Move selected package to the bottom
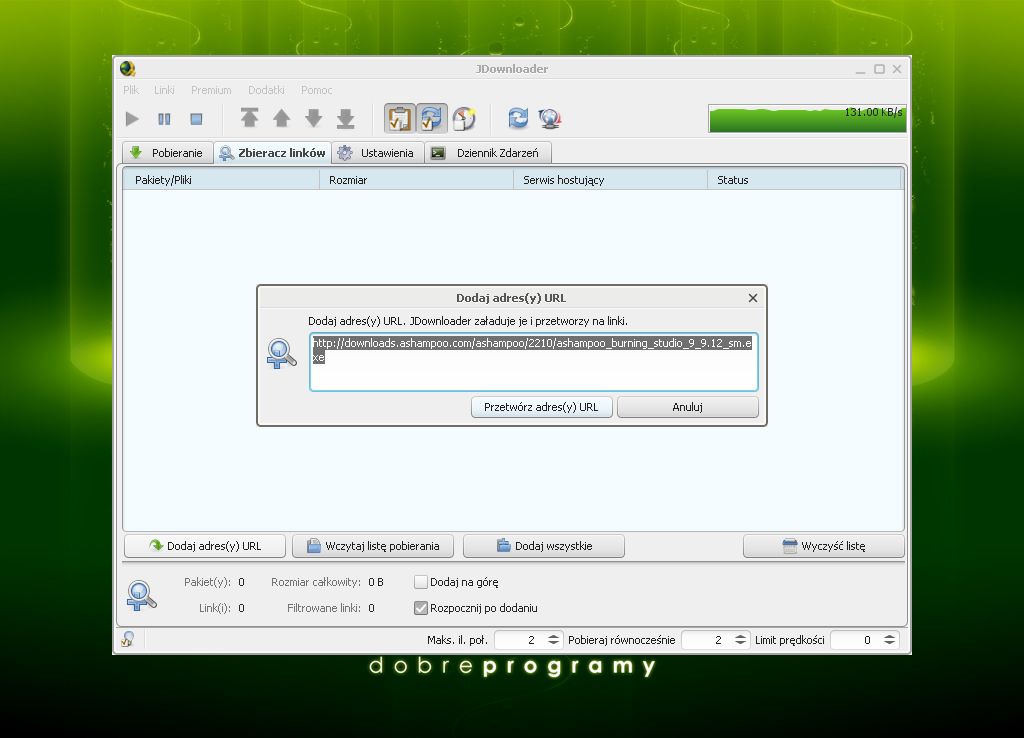1024x738 pixels. [x=345, y=118]
